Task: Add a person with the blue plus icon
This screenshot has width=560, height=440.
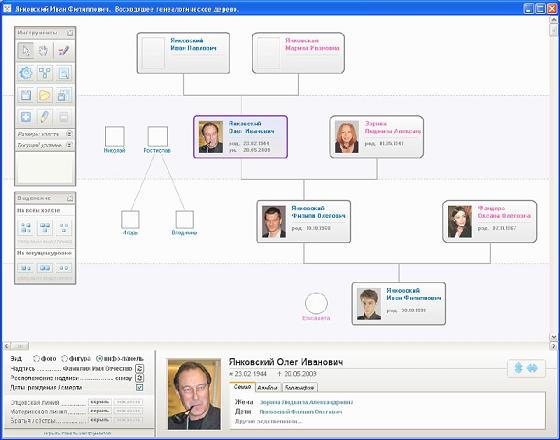Action: coord(26,117)
